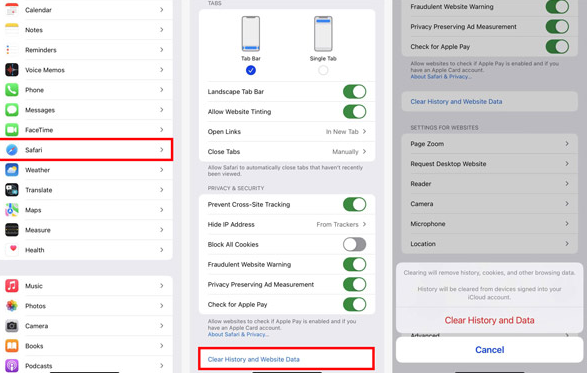
Task: Tap the Reminders app icon
Action: (x=12, y=49)
